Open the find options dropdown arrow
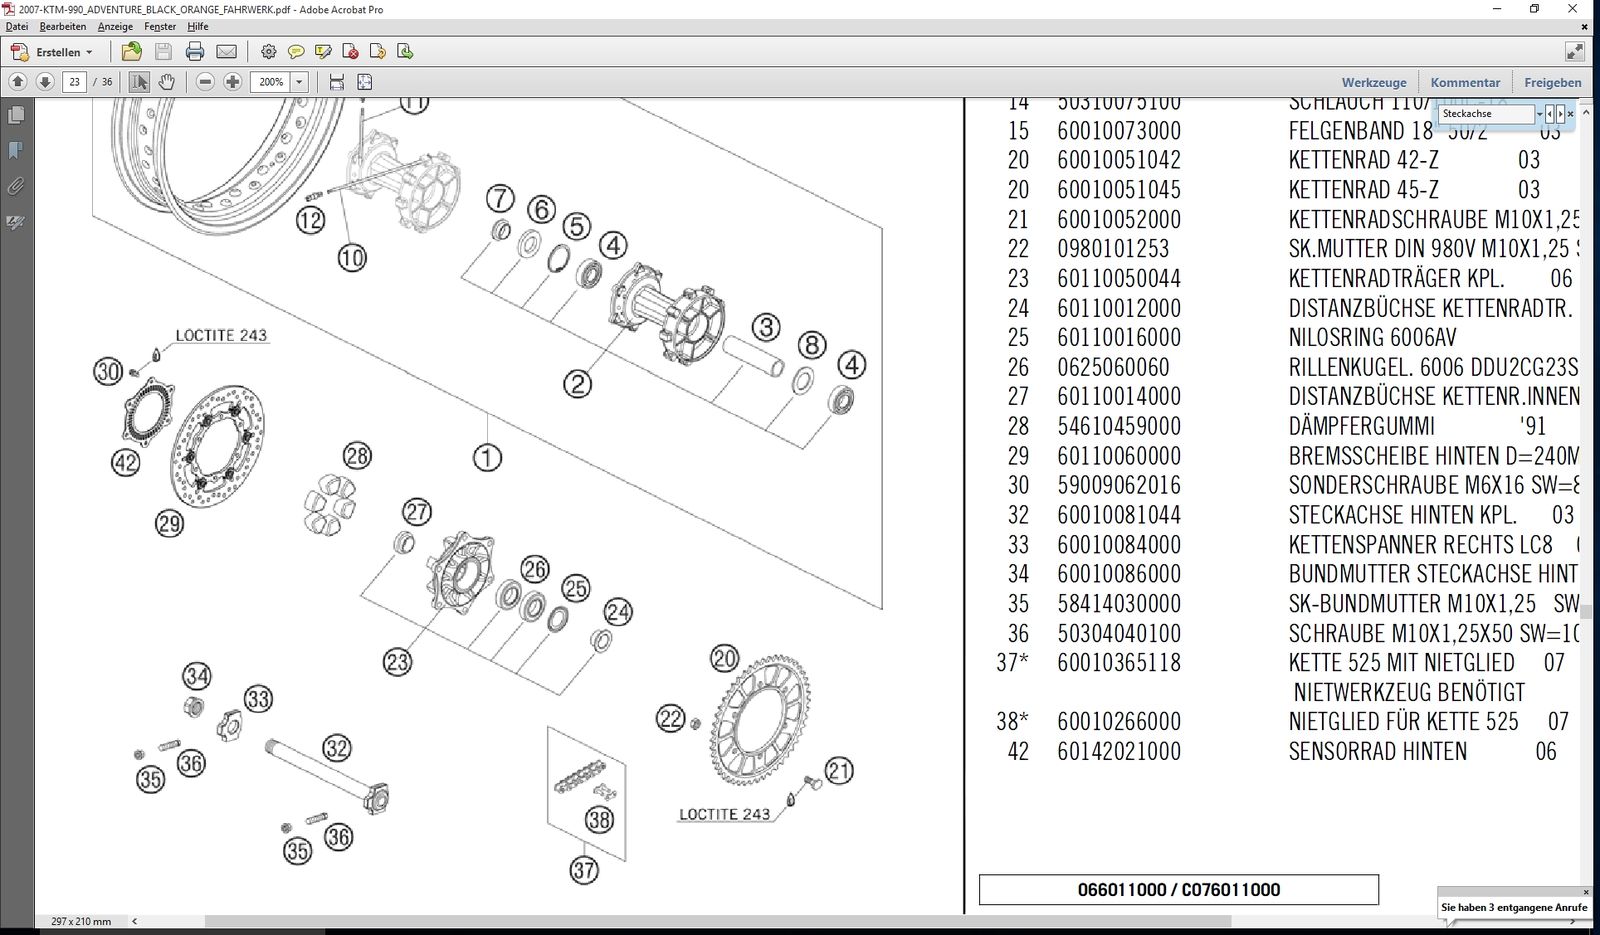Image resolution: width=1600 pixels, height=935 pixels. click(1538, 114)
